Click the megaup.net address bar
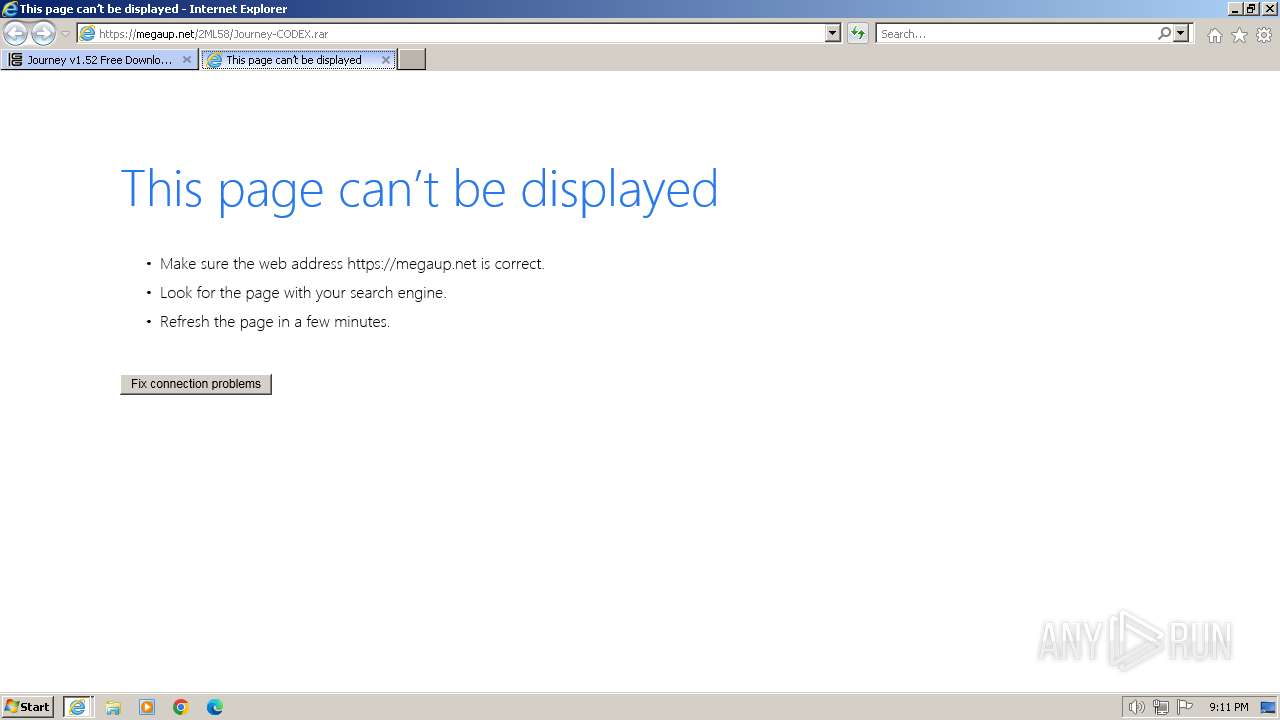 coord(450,34)
